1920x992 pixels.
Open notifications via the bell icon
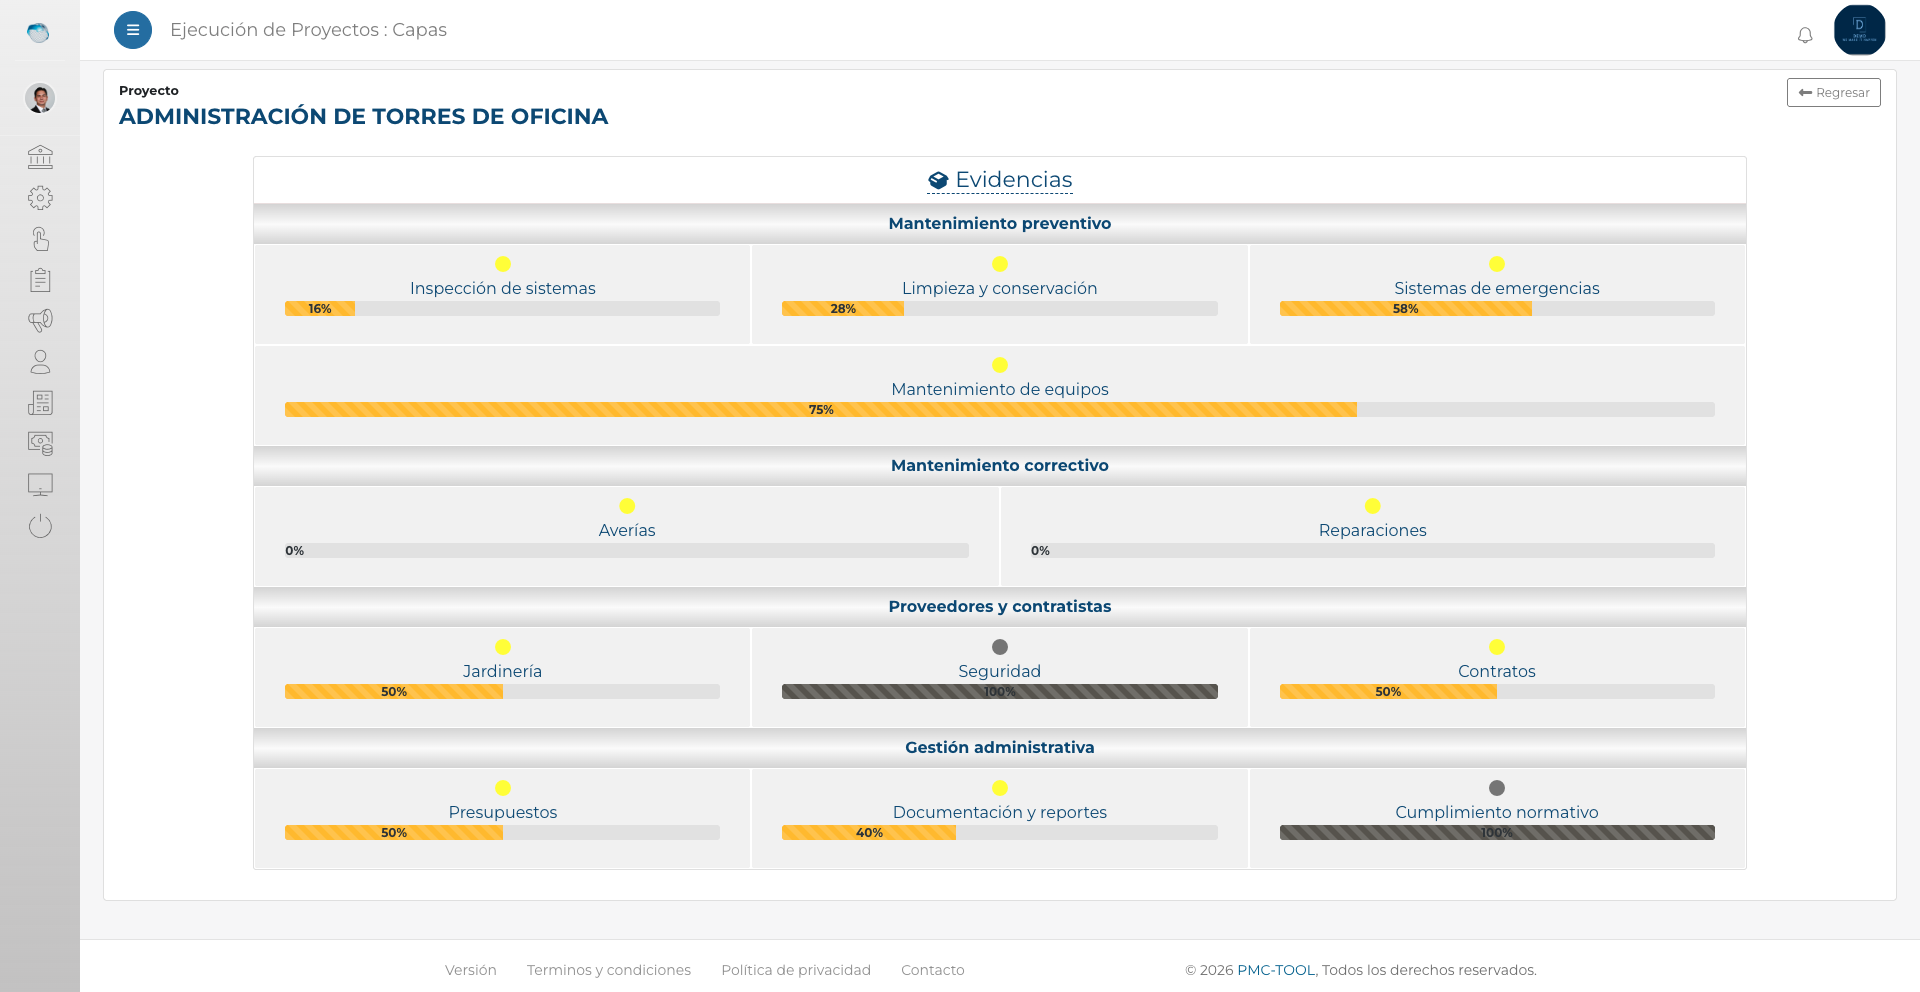click(1806, 34)
